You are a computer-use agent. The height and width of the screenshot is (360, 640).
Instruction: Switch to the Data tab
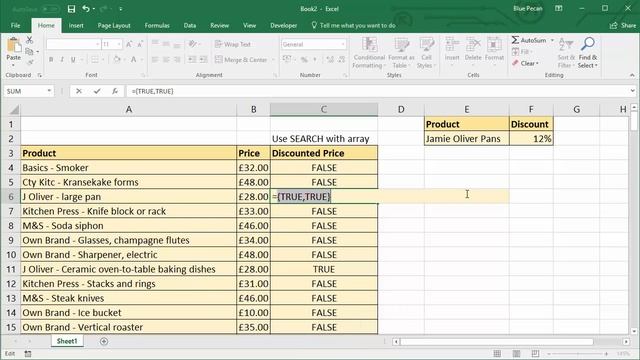pyautogui.click(x=189, y=25)
